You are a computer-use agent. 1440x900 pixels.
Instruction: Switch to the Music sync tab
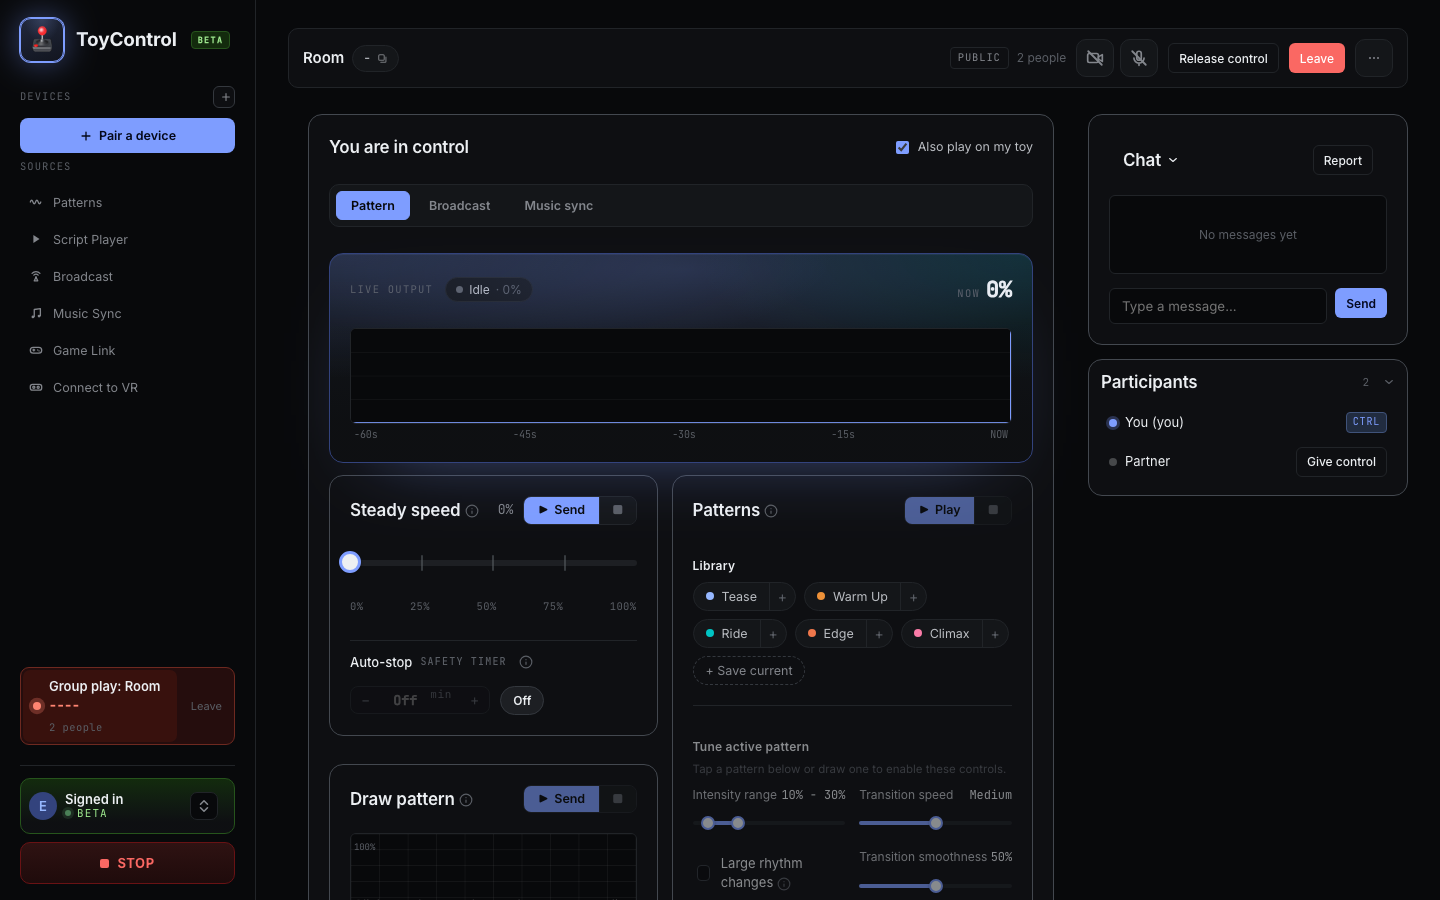[x=559, y=206]
